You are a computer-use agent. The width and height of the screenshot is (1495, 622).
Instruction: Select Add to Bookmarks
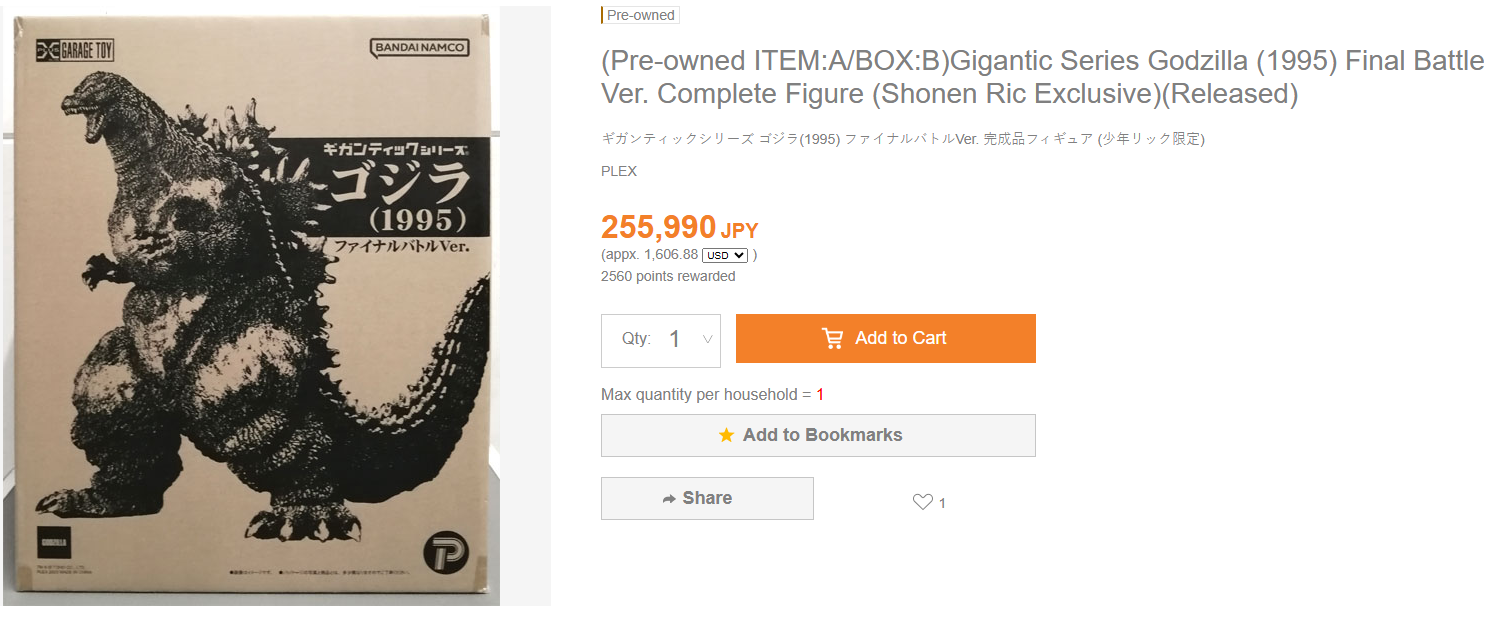(x=818, y=435)
